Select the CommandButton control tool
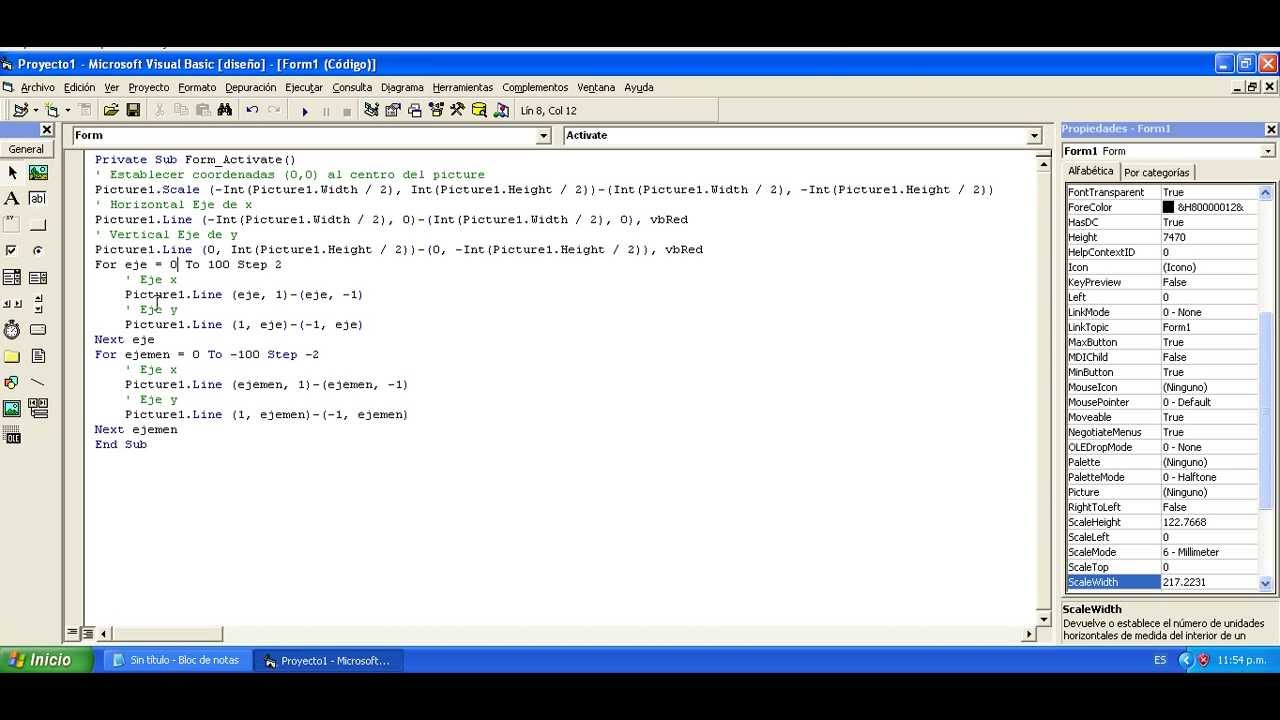 [x=38, y=225]
